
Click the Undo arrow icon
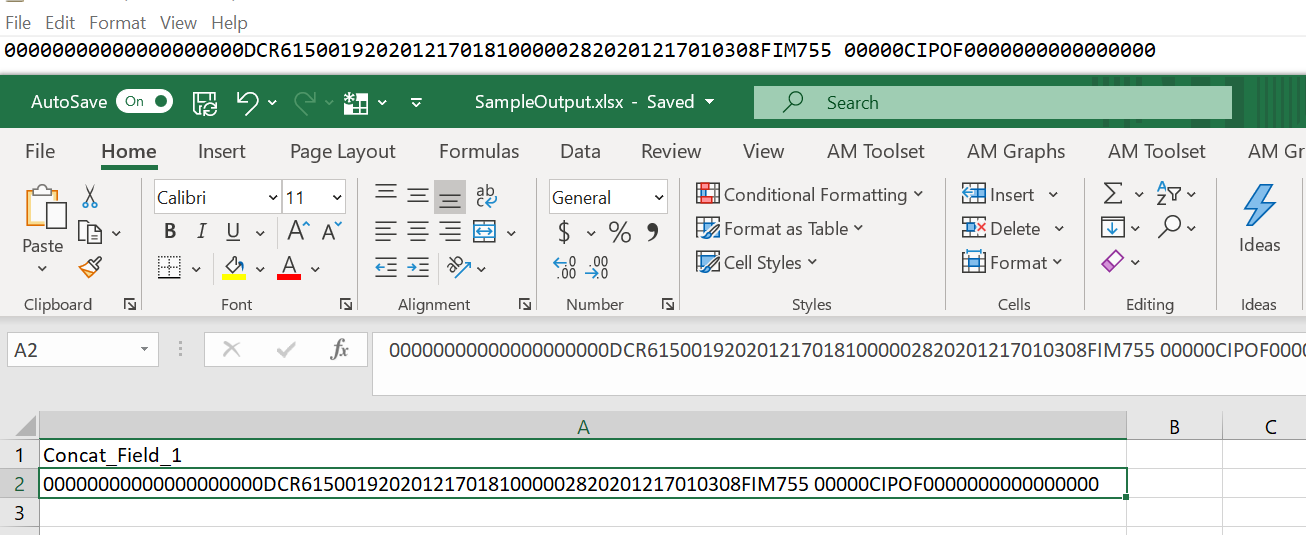(x=247, y=102)
